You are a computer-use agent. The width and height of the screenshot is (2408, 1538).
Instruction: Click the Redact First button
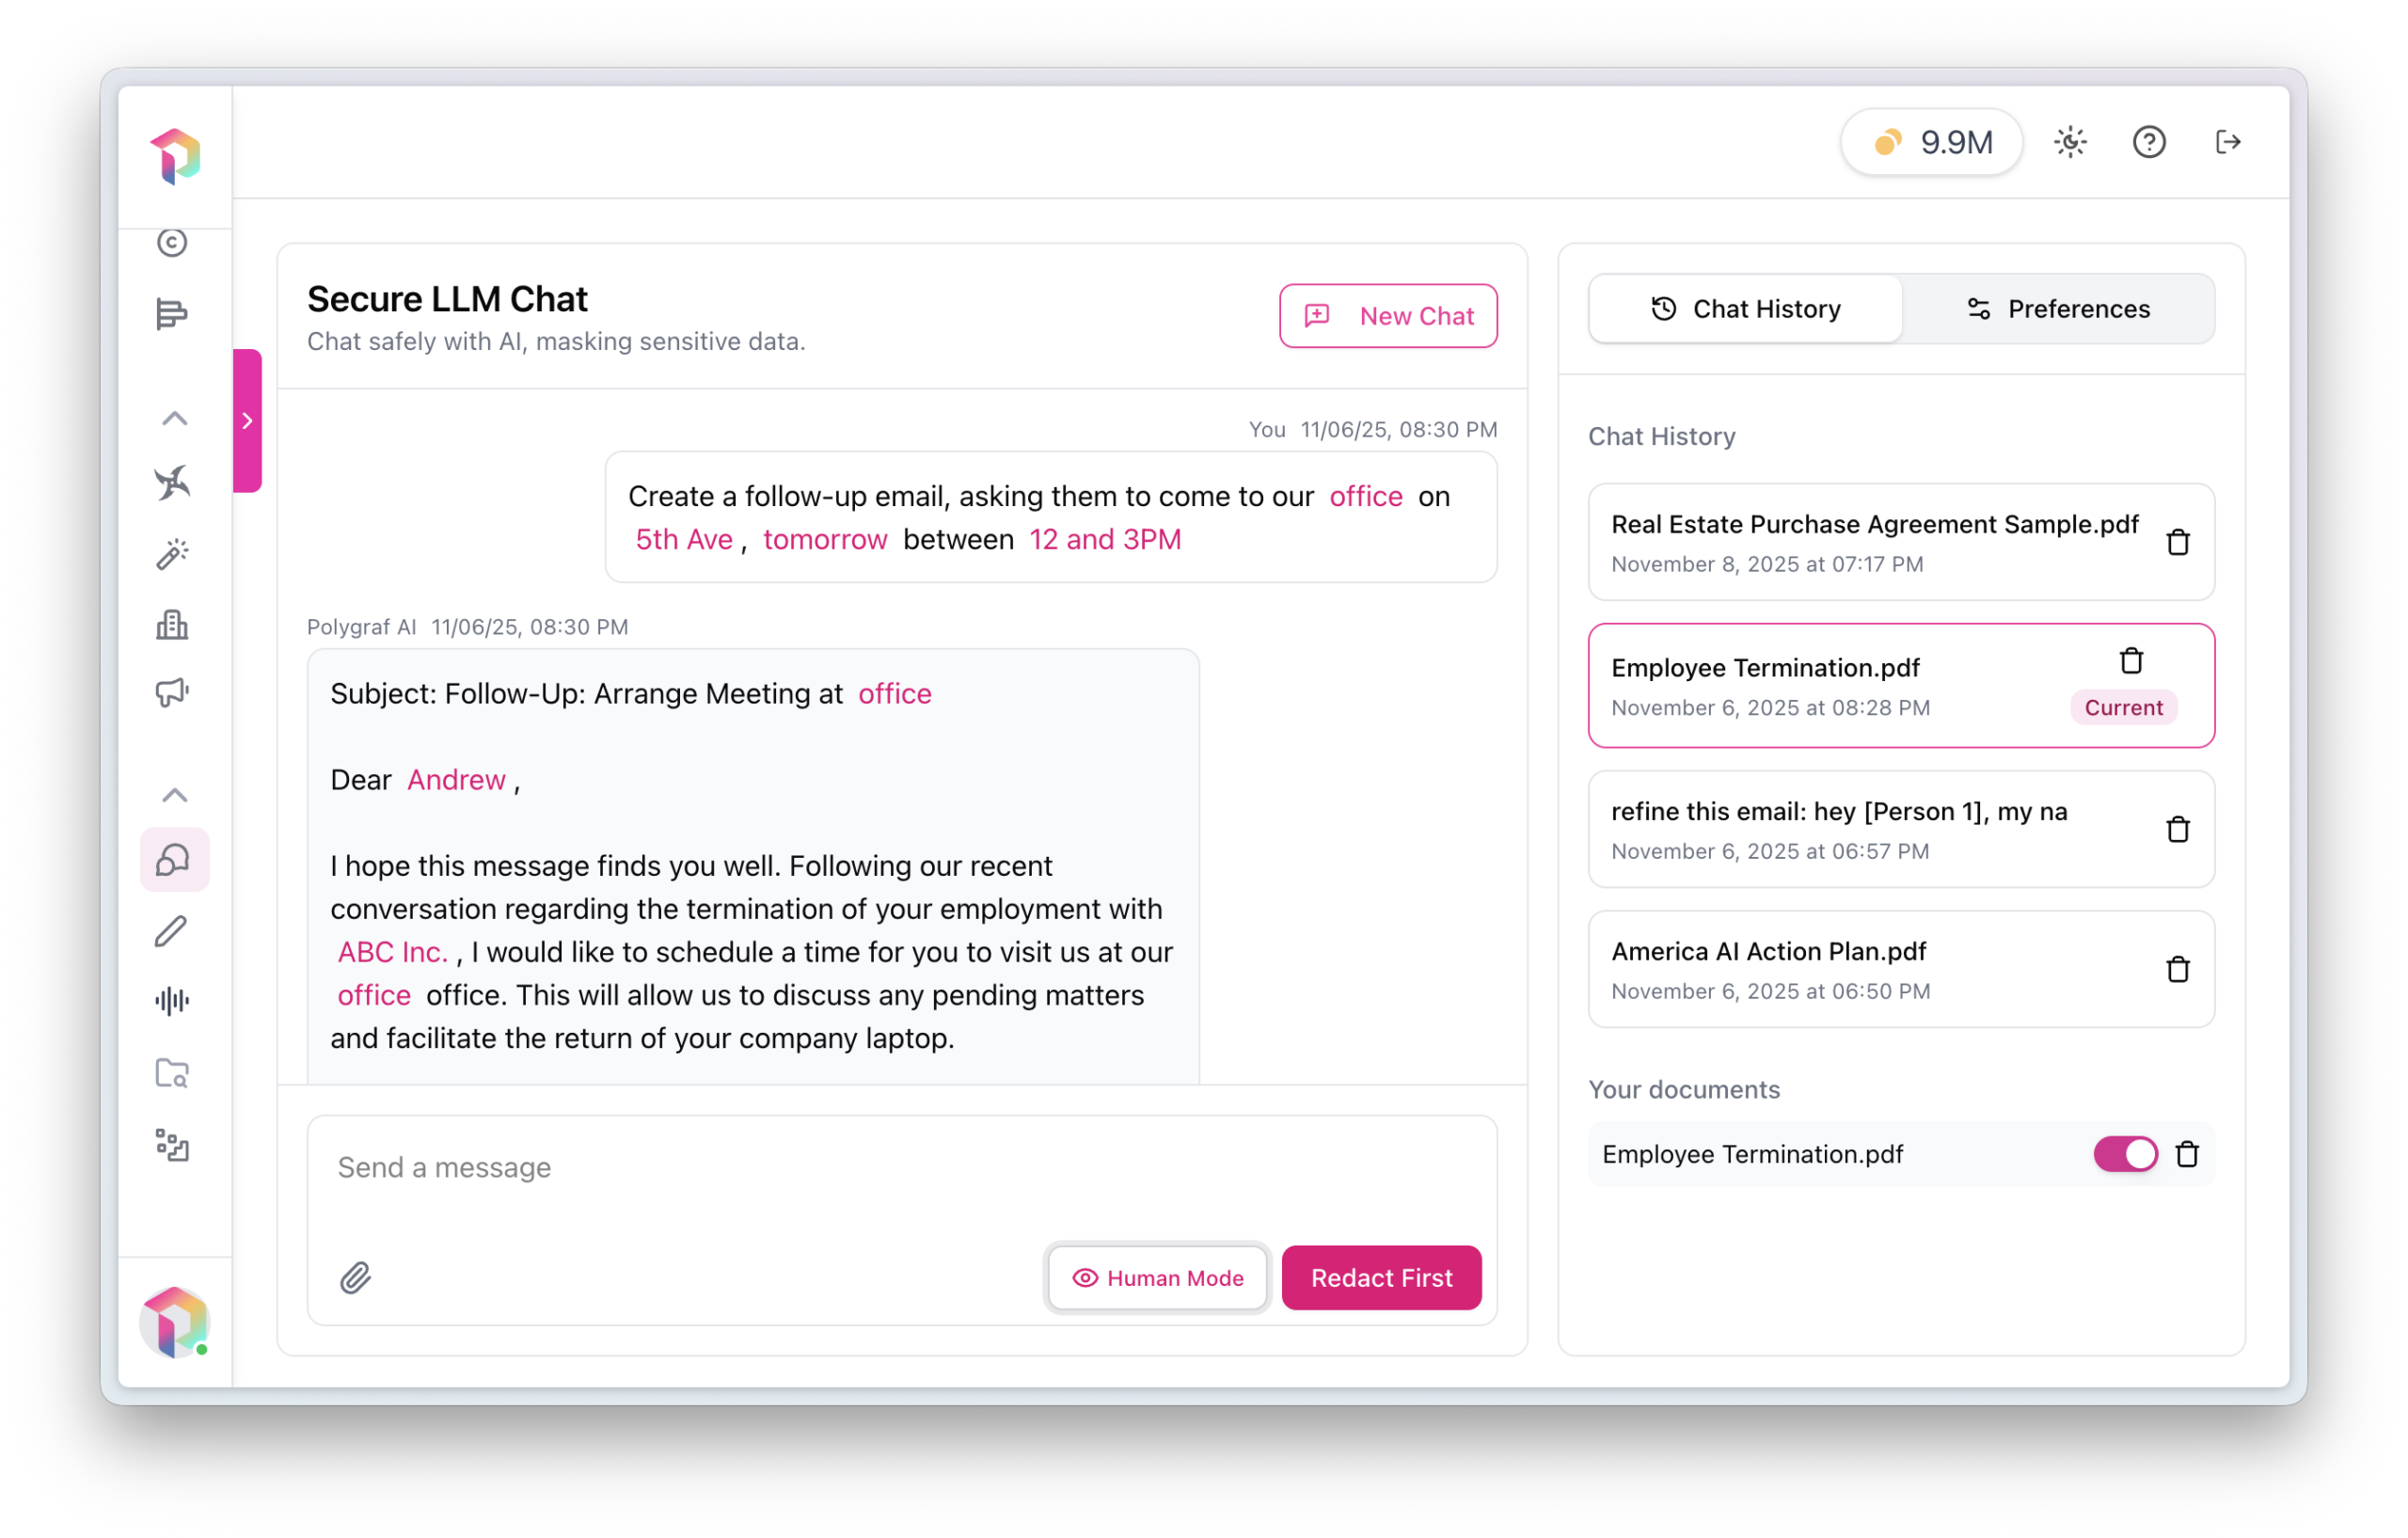pos(1381,1278)
